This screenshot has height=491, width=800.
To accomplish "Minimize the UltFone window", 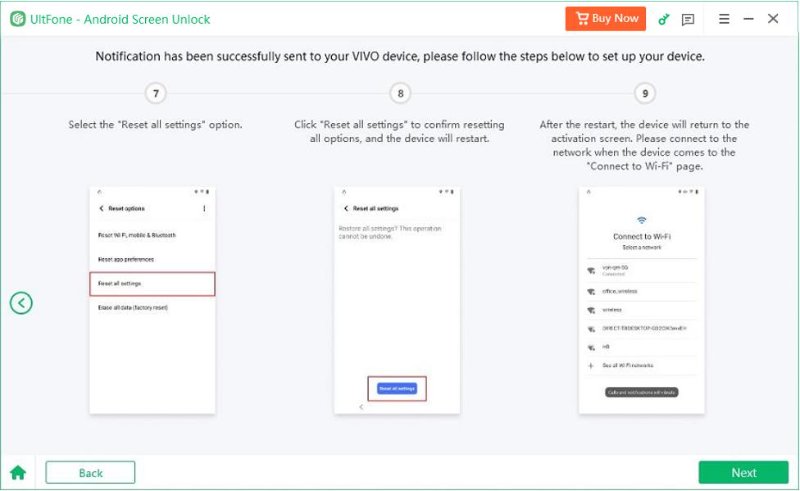I will pyautogui.click(x=748, y=19).
